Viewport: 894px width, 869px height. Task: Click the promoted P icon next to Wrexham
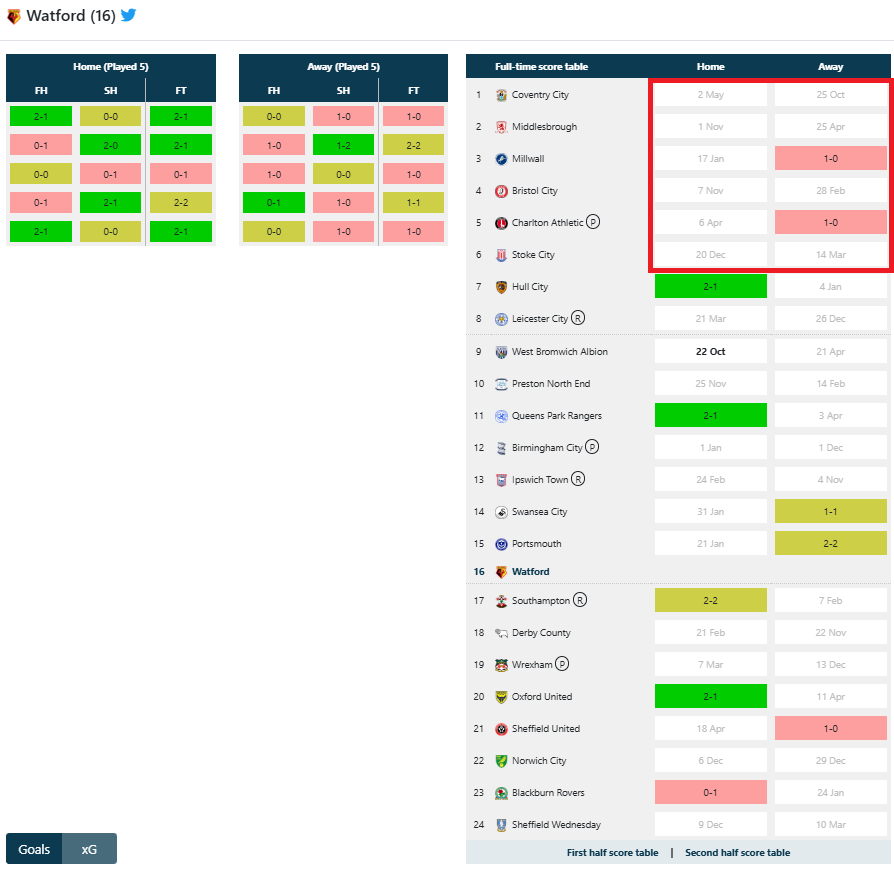tap(561, 664)
